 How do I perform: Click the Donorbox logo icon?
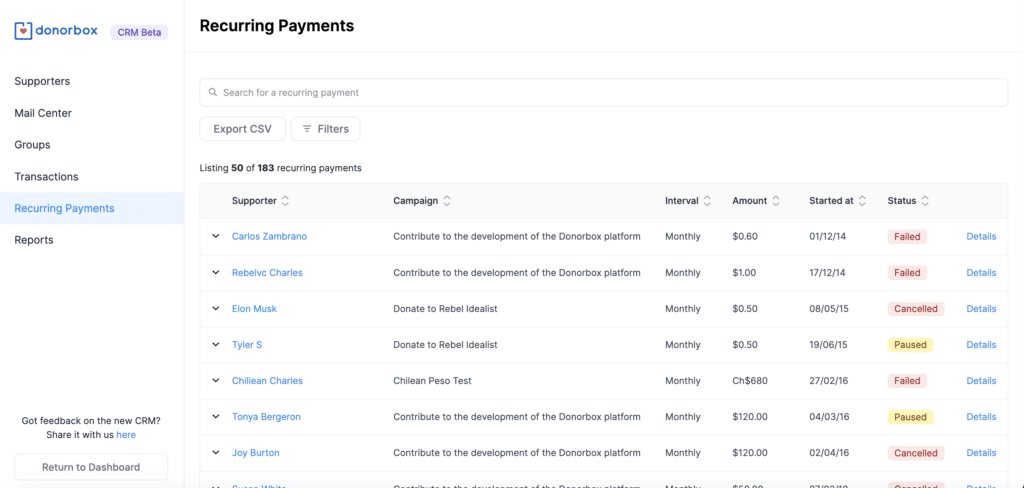coord(23,31)
